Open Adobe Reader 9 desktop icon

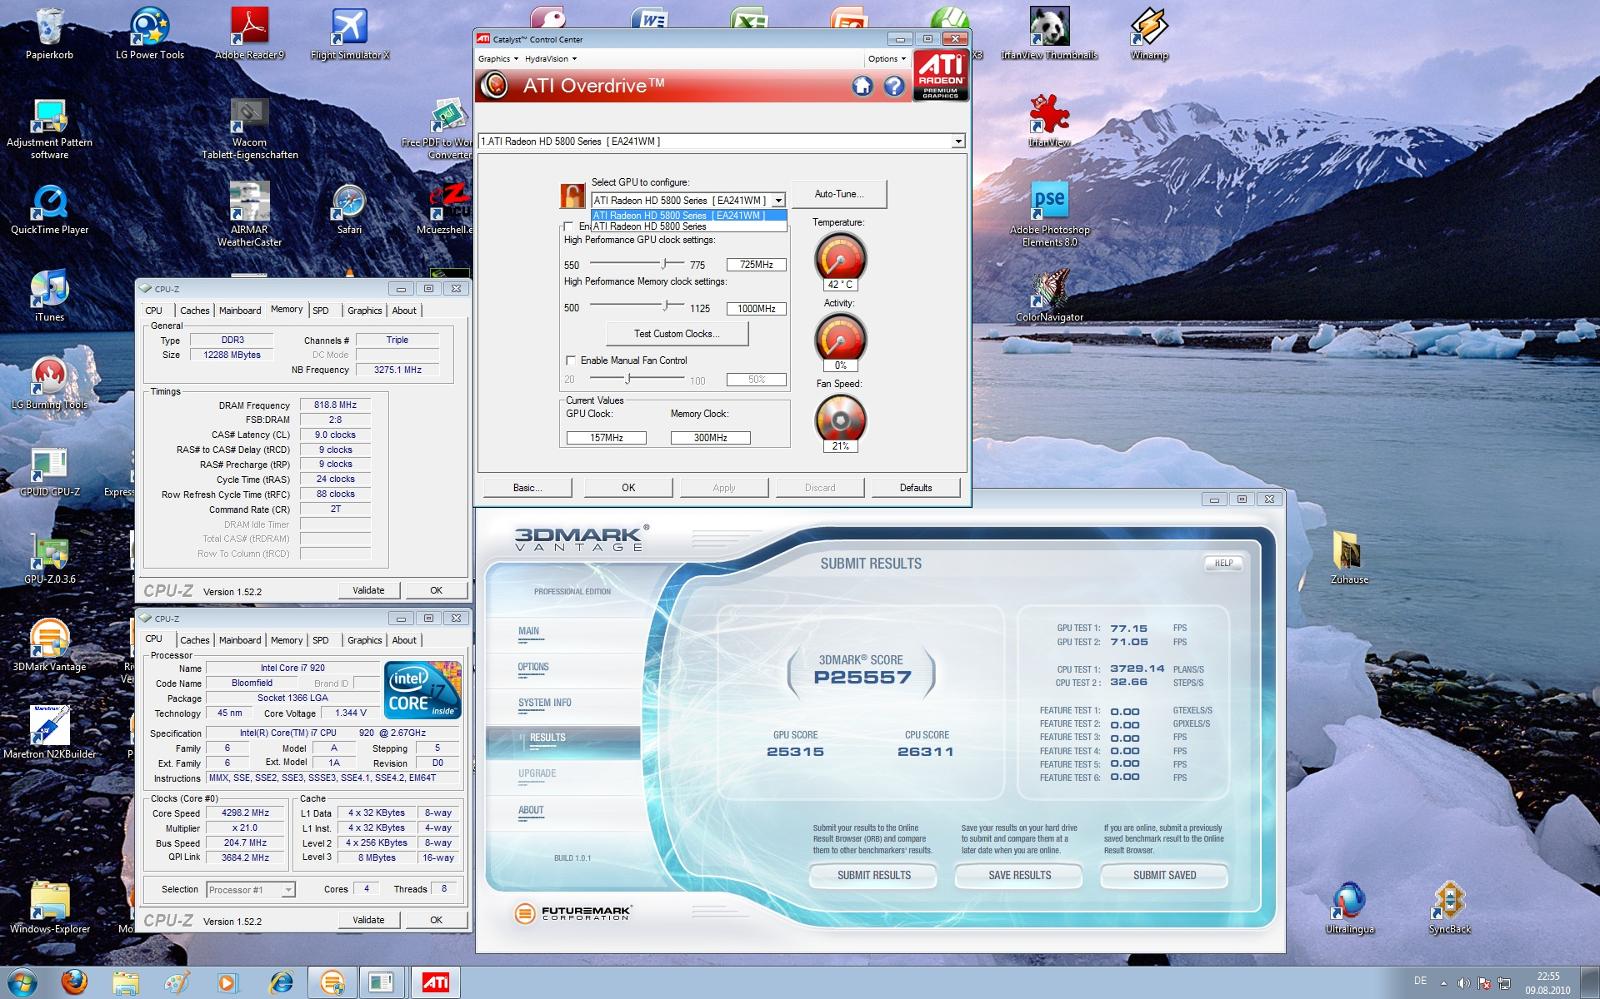point(250,35)
